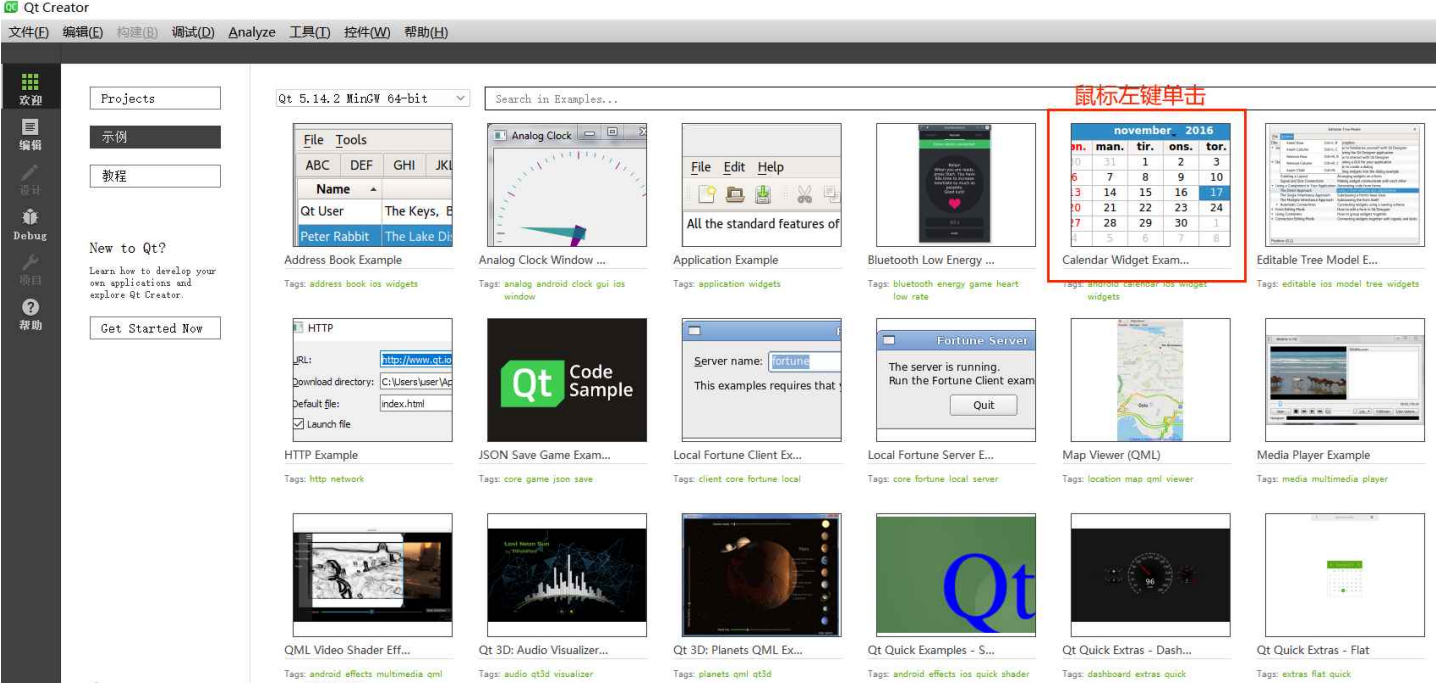The height and width of the screenshot is (683, 1436).
Task: Open JSON Save Game example thumbnail
Action: pyautogui.click(x=567, y=380)
